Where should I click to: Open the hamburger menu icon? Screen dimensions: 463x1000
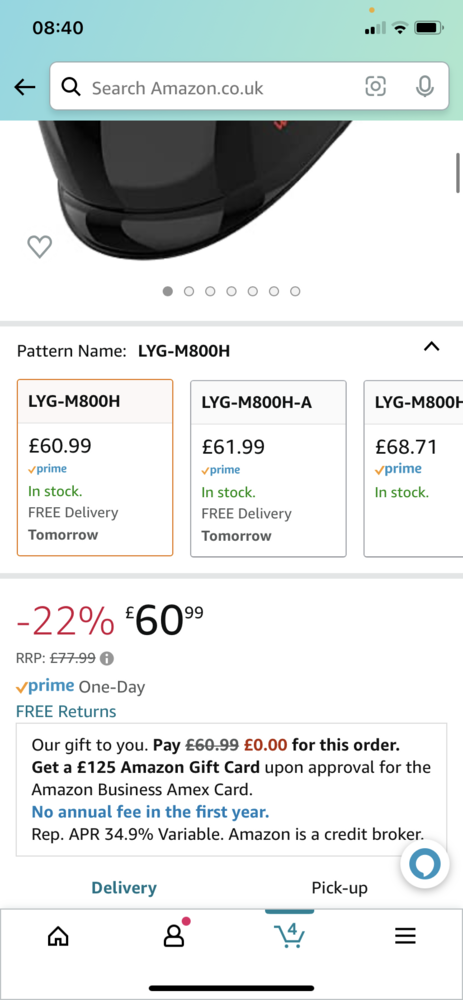pyautogui.click(x=405, y=936)
